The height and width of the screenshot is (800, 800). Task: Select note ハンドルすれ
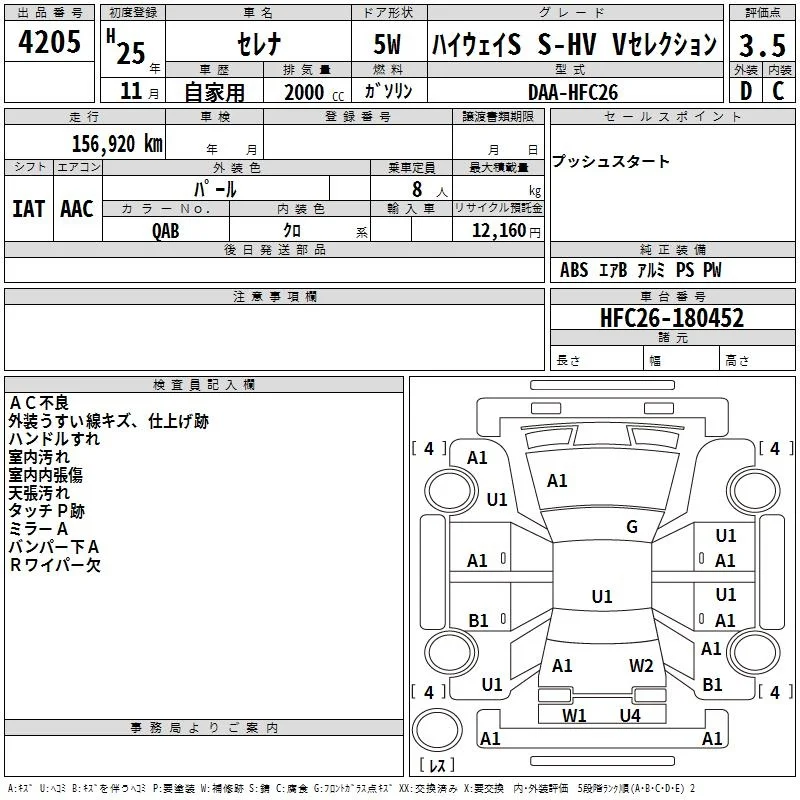coord(54,439)
